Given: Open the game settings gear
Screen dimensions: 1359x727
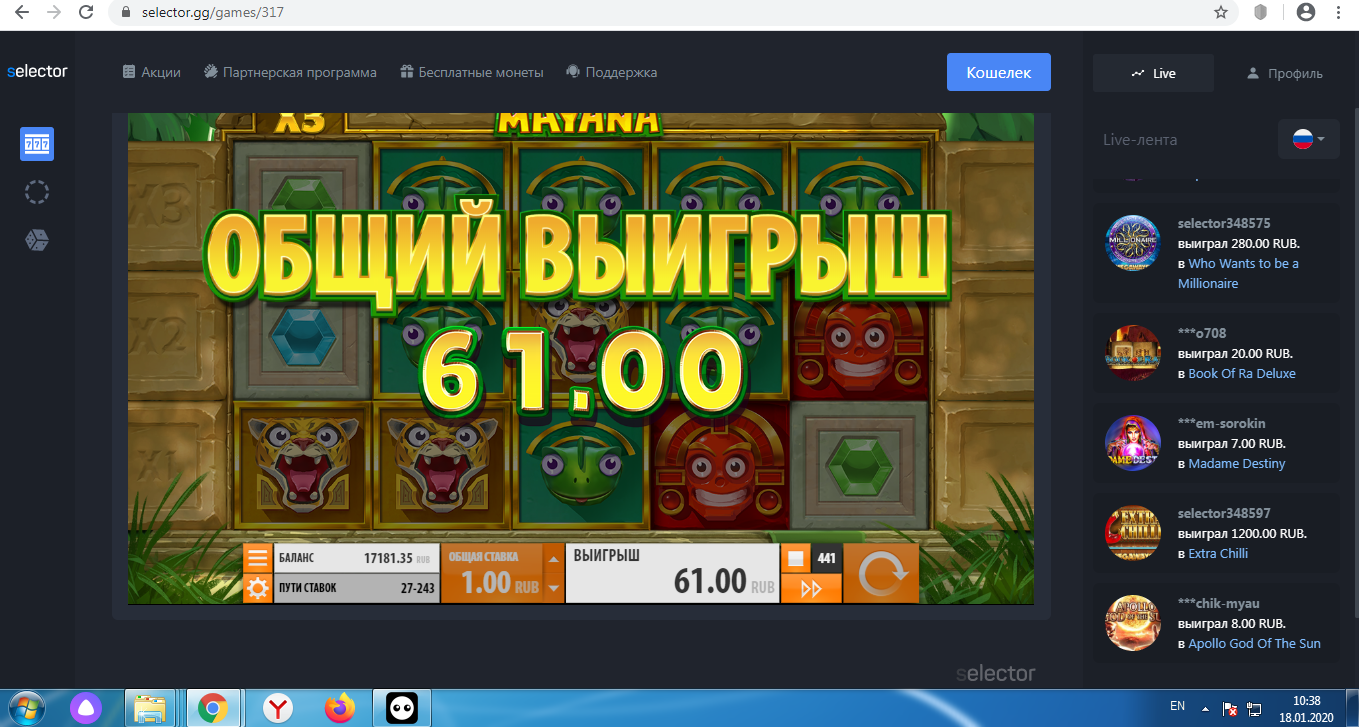Looking at the screenshot, I should click(258, 588).
